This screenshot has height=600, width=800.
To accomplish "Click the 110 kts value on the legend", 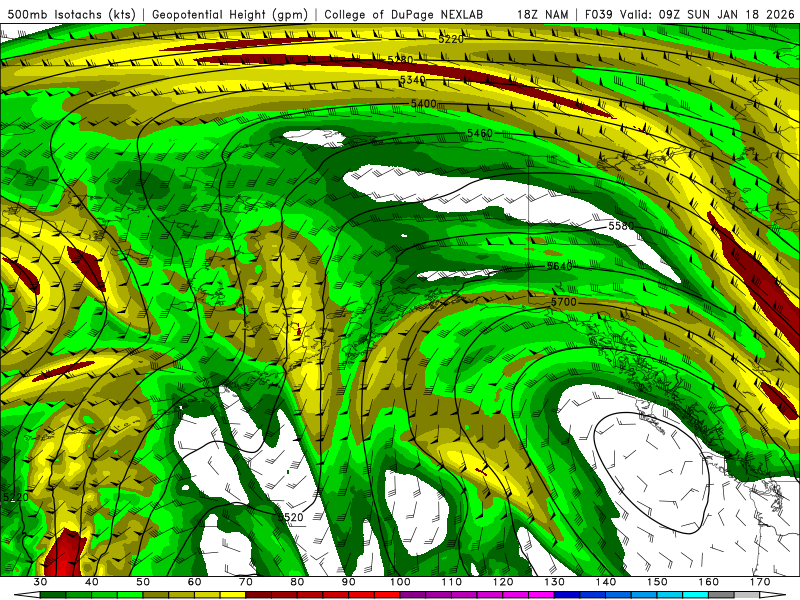I will point(452,582).
